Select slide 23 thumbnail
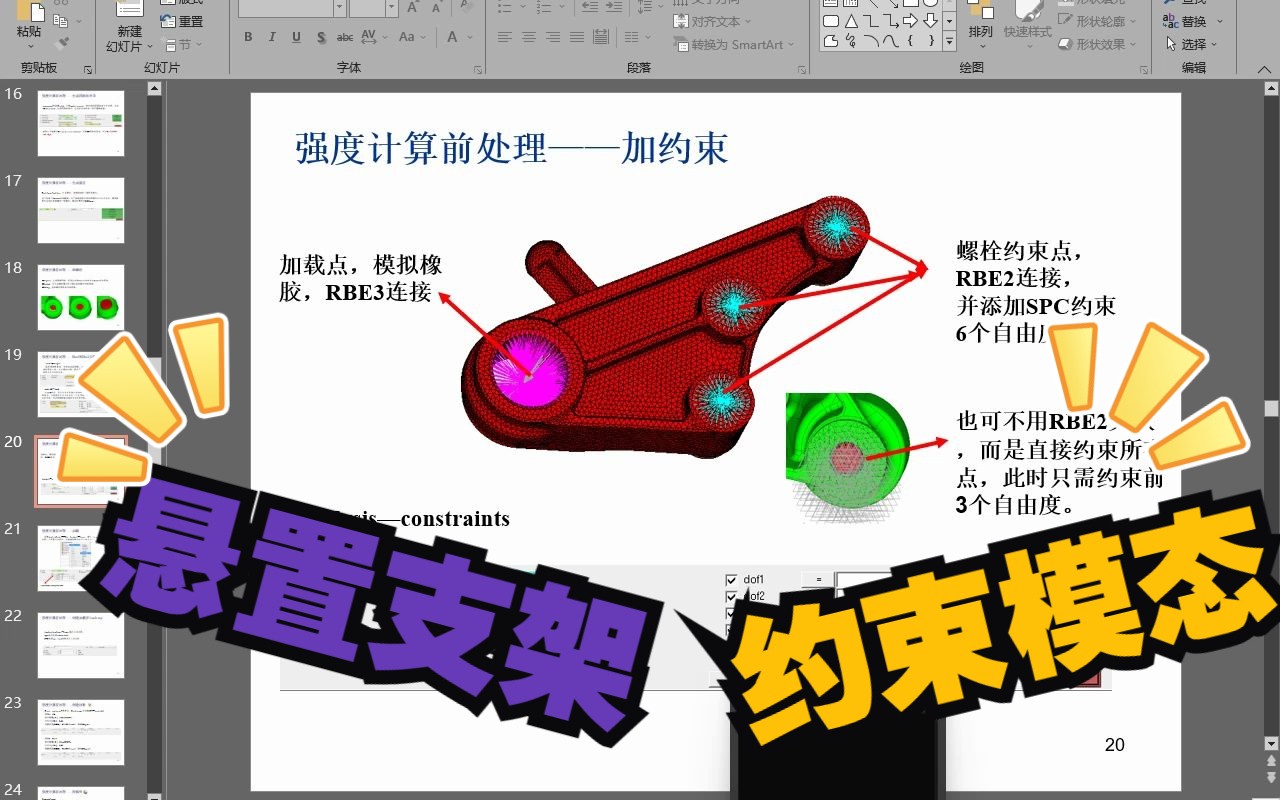Image resolution: width=1280 pixels, height=800 pixels. coord(81,732)
